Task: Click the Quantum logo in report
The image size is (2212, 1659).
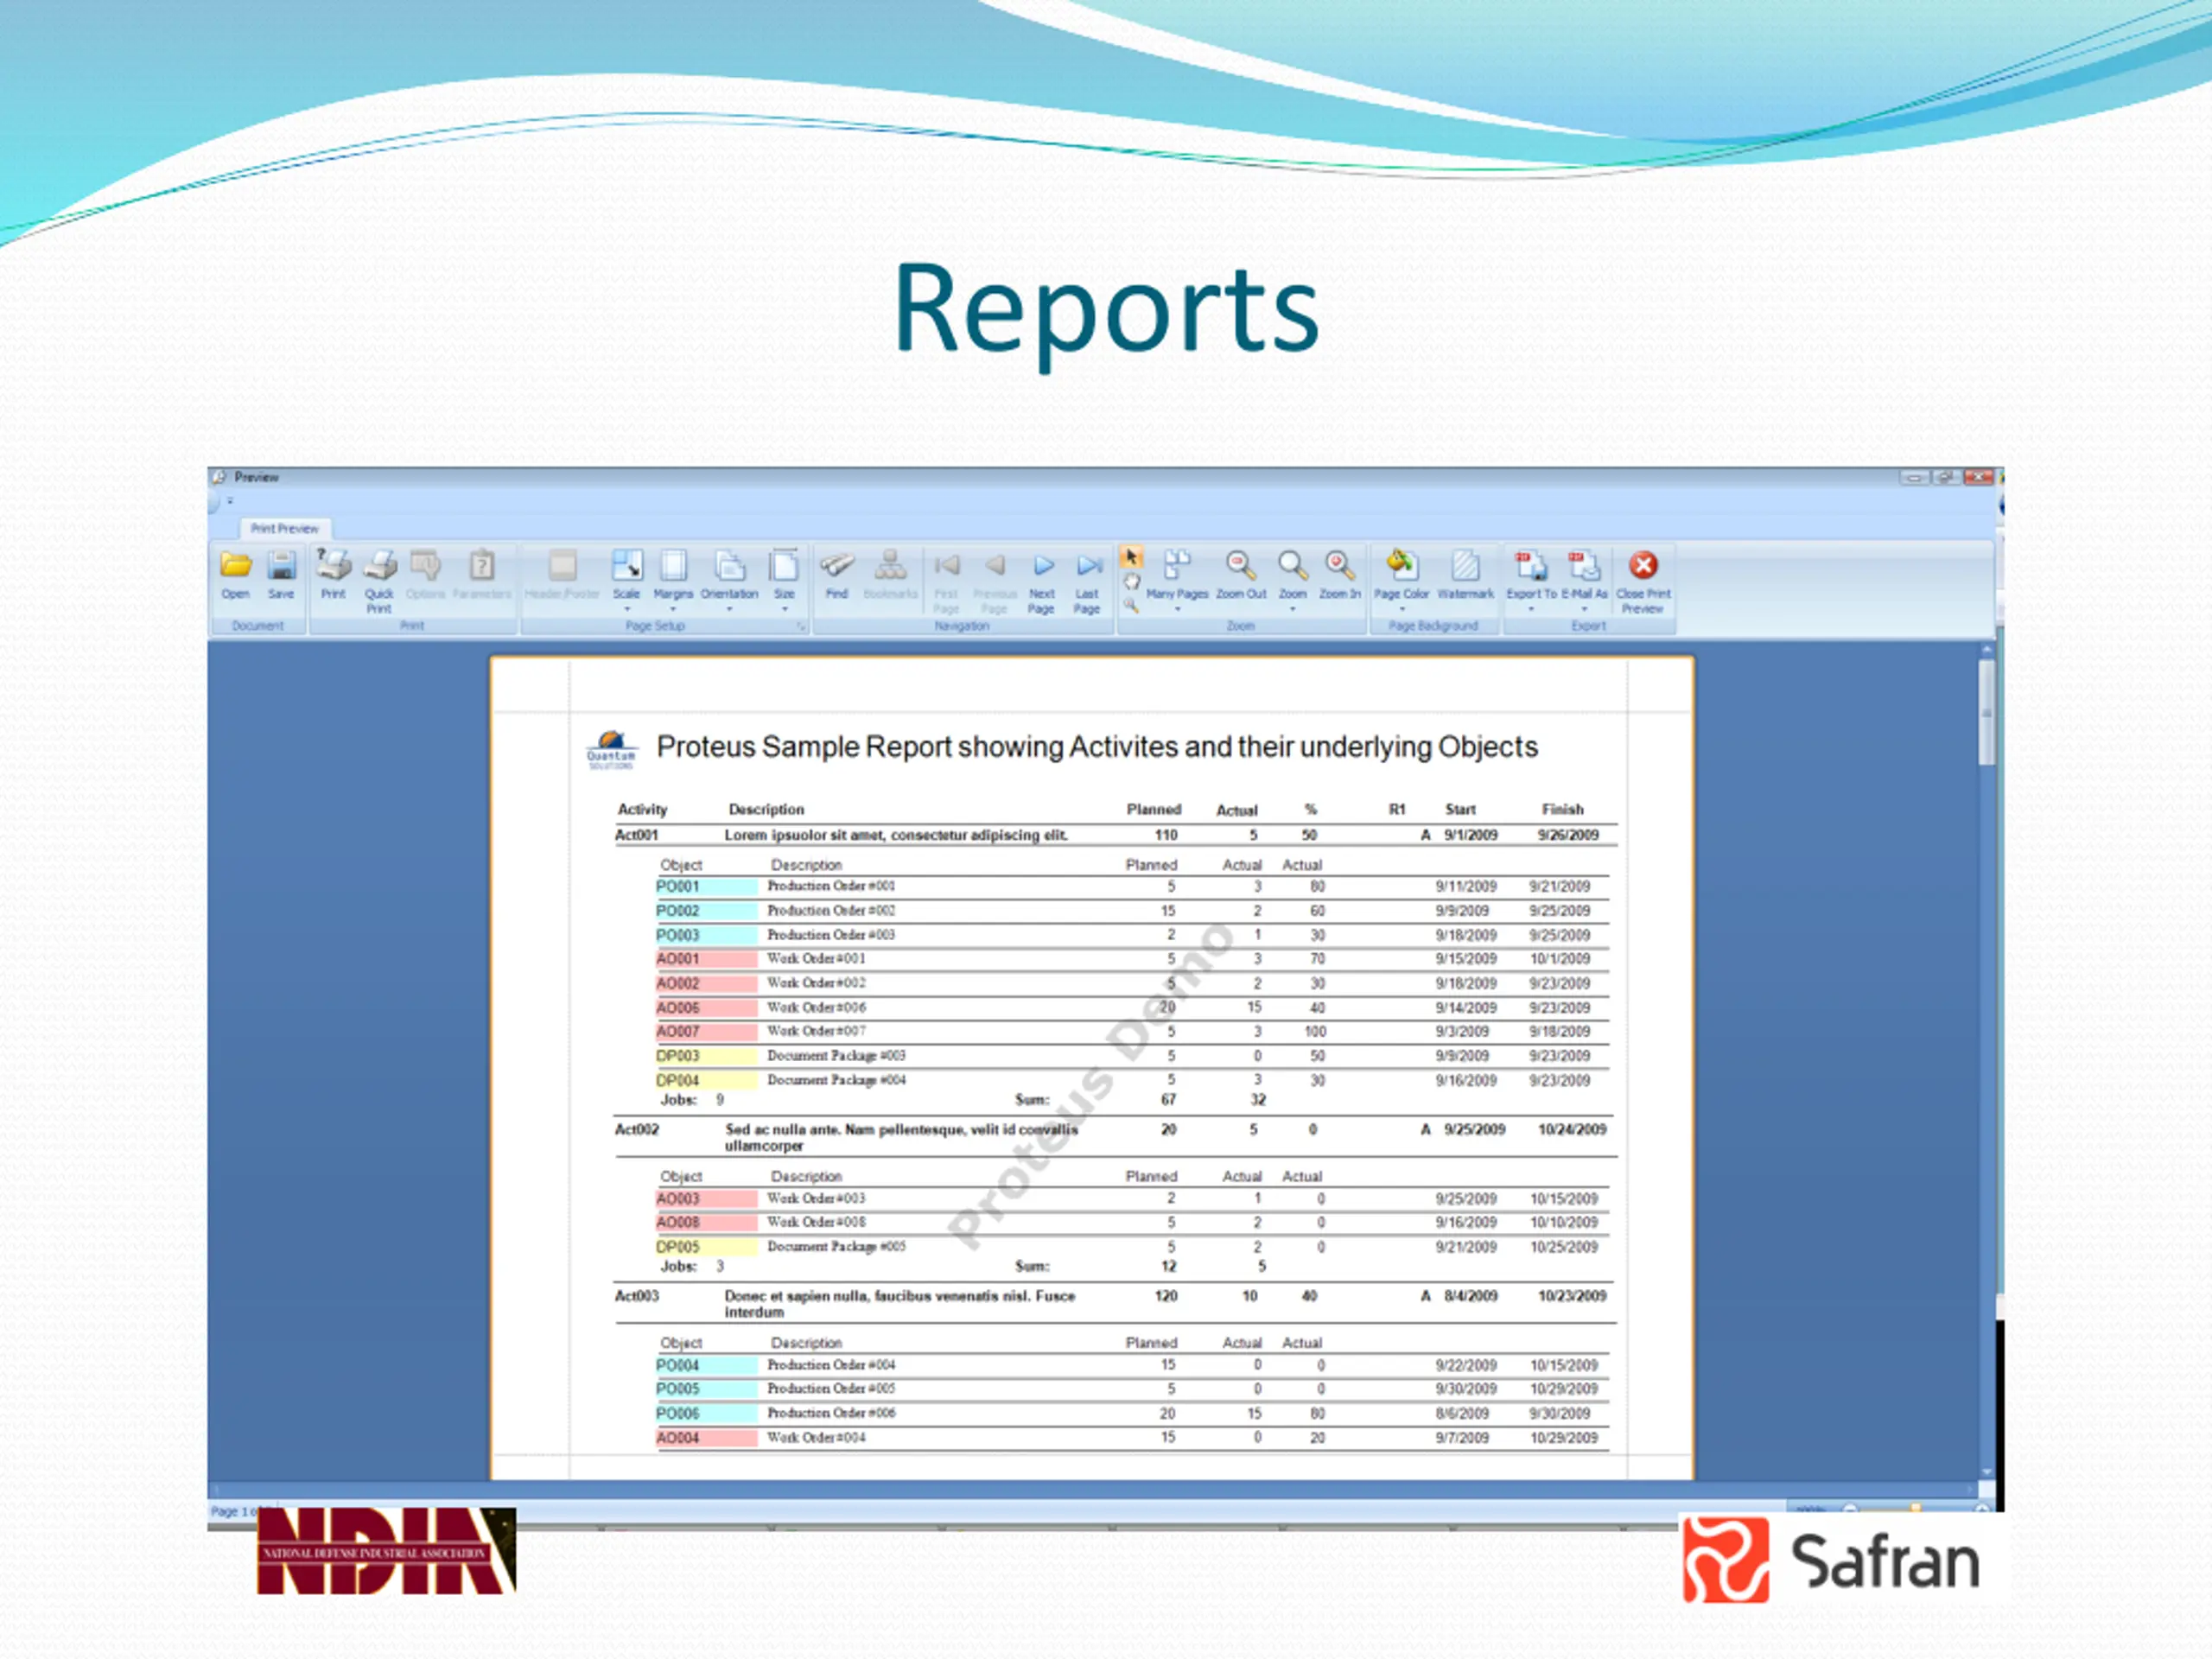Action: [611, 749]
